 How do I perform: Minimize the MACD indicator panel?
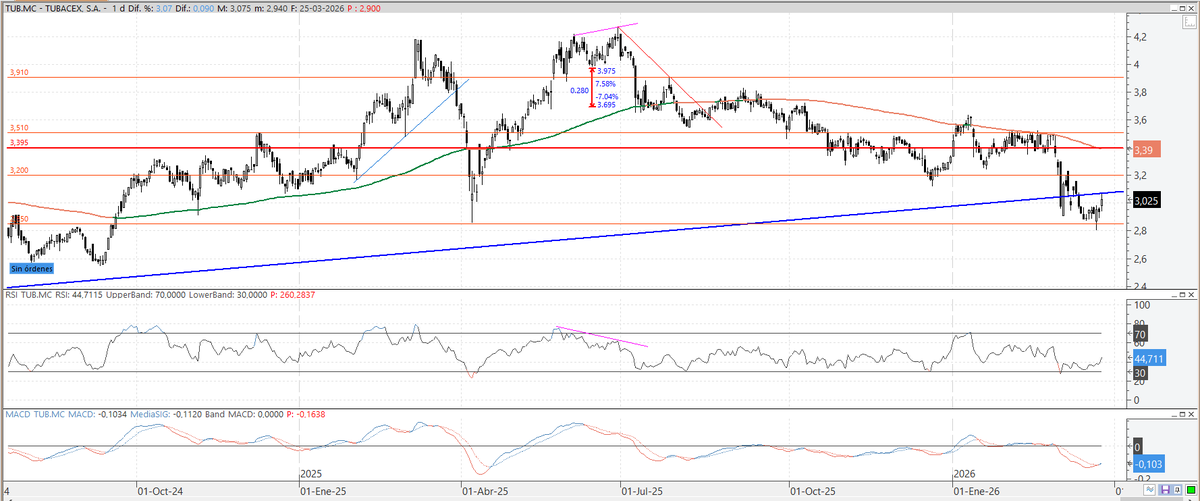pyautogui.click(x=1176, y=413)
